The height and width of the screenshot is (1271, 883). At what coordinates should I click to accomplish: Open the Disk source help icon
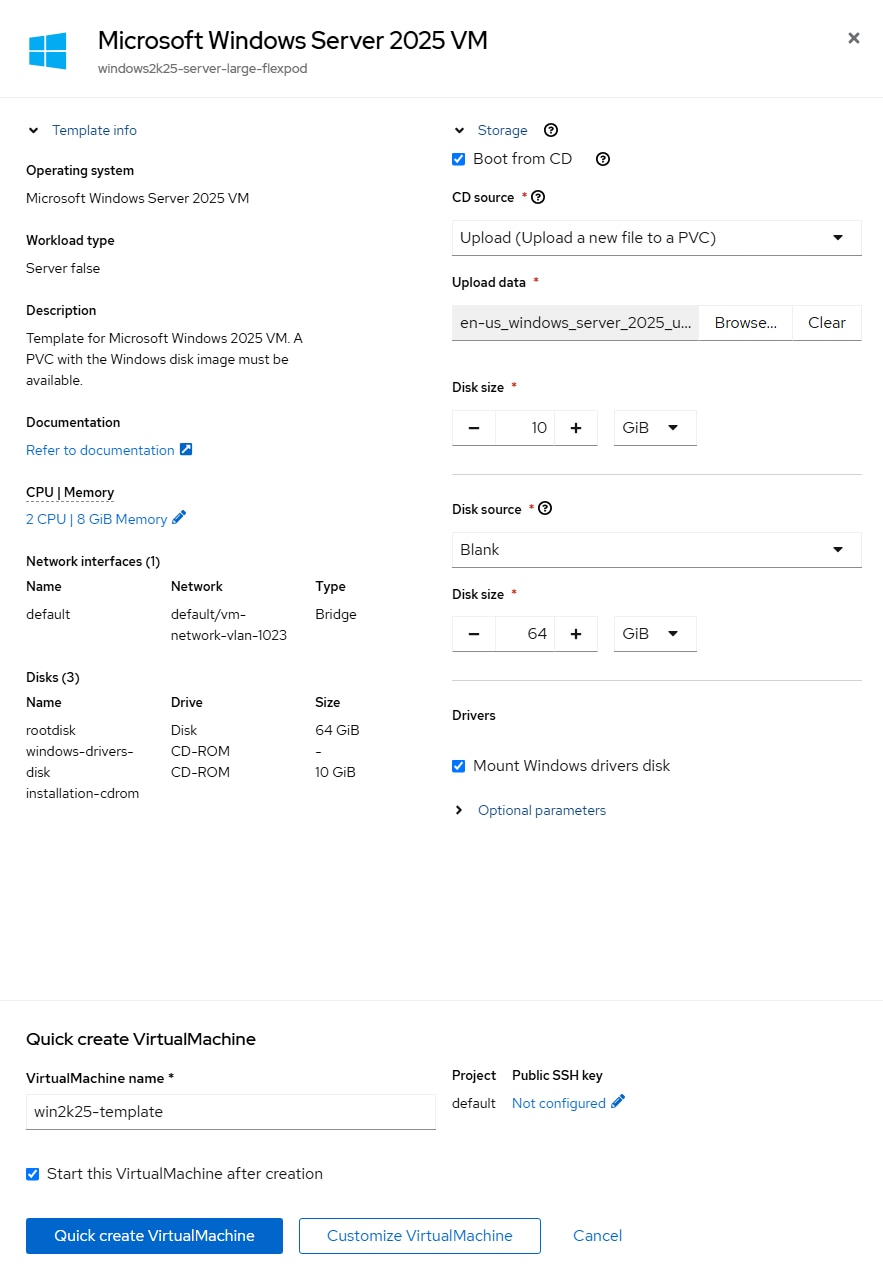coord(545,509)
